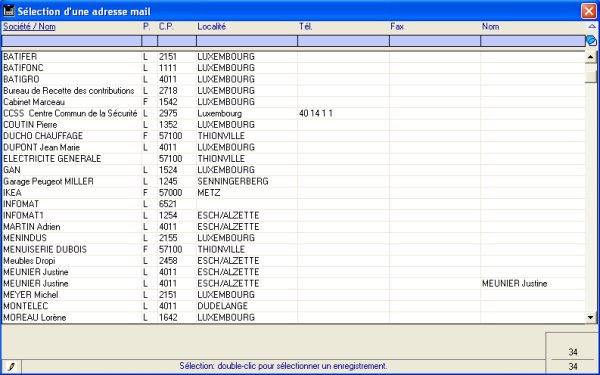Image resolution: width=600 pixels, height=375 pixels.
Task: Select the GAN row
Action: coord(293,170)
